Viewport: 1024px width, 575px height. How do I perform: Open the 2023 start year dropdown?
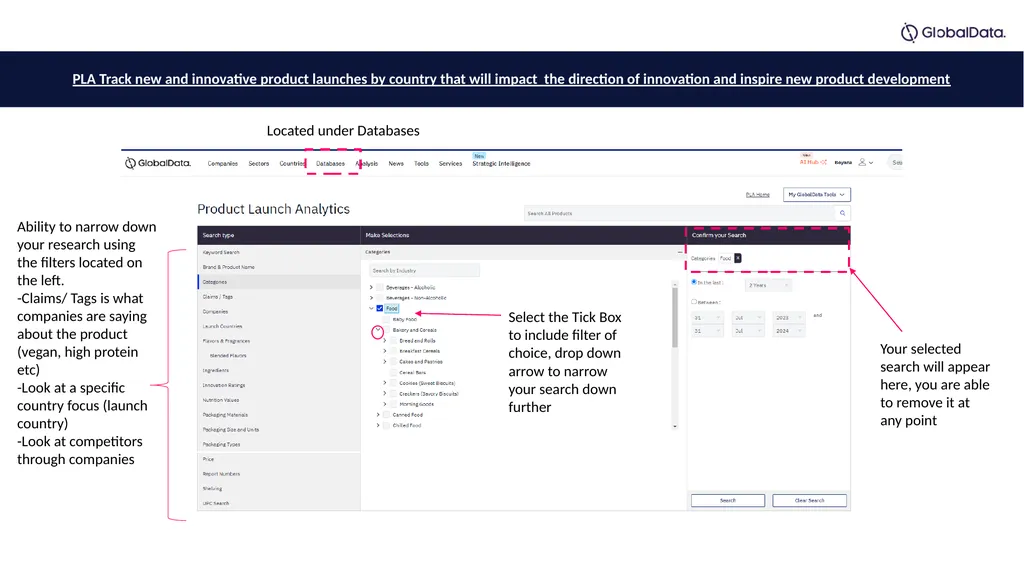coord(789,318)
